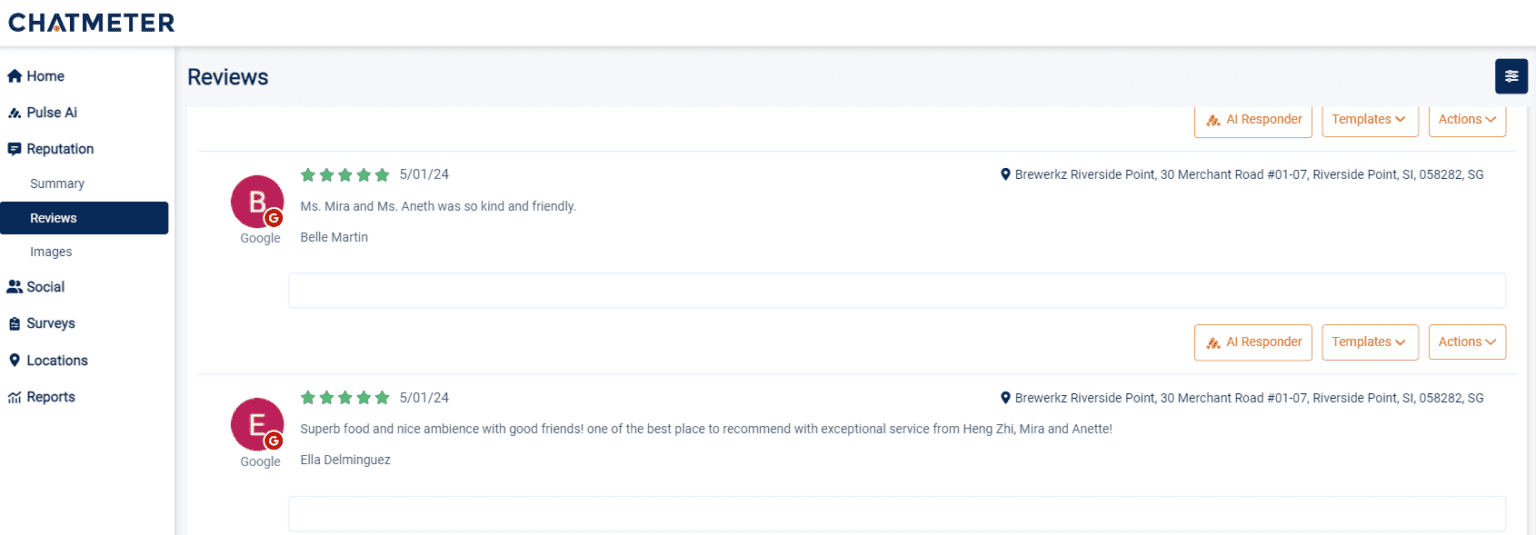Click the Reputation chat icon
1536x535 pixels.
[x=15, y=149]
